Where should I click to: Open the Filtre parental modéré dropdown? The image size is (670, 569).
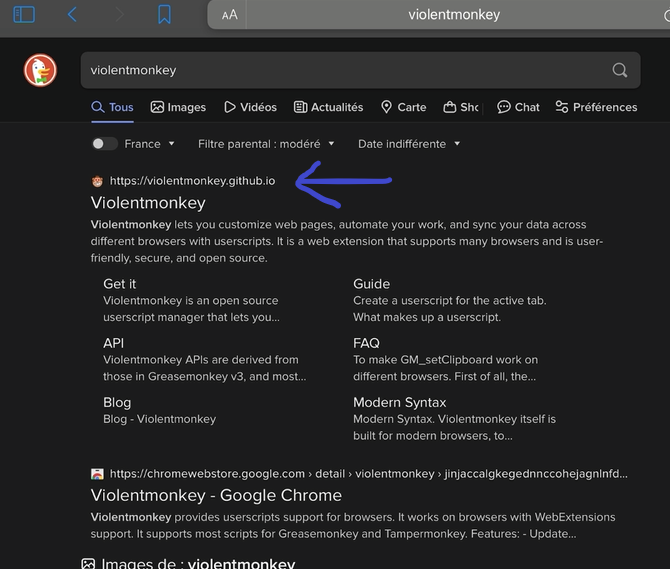[266, 144]
